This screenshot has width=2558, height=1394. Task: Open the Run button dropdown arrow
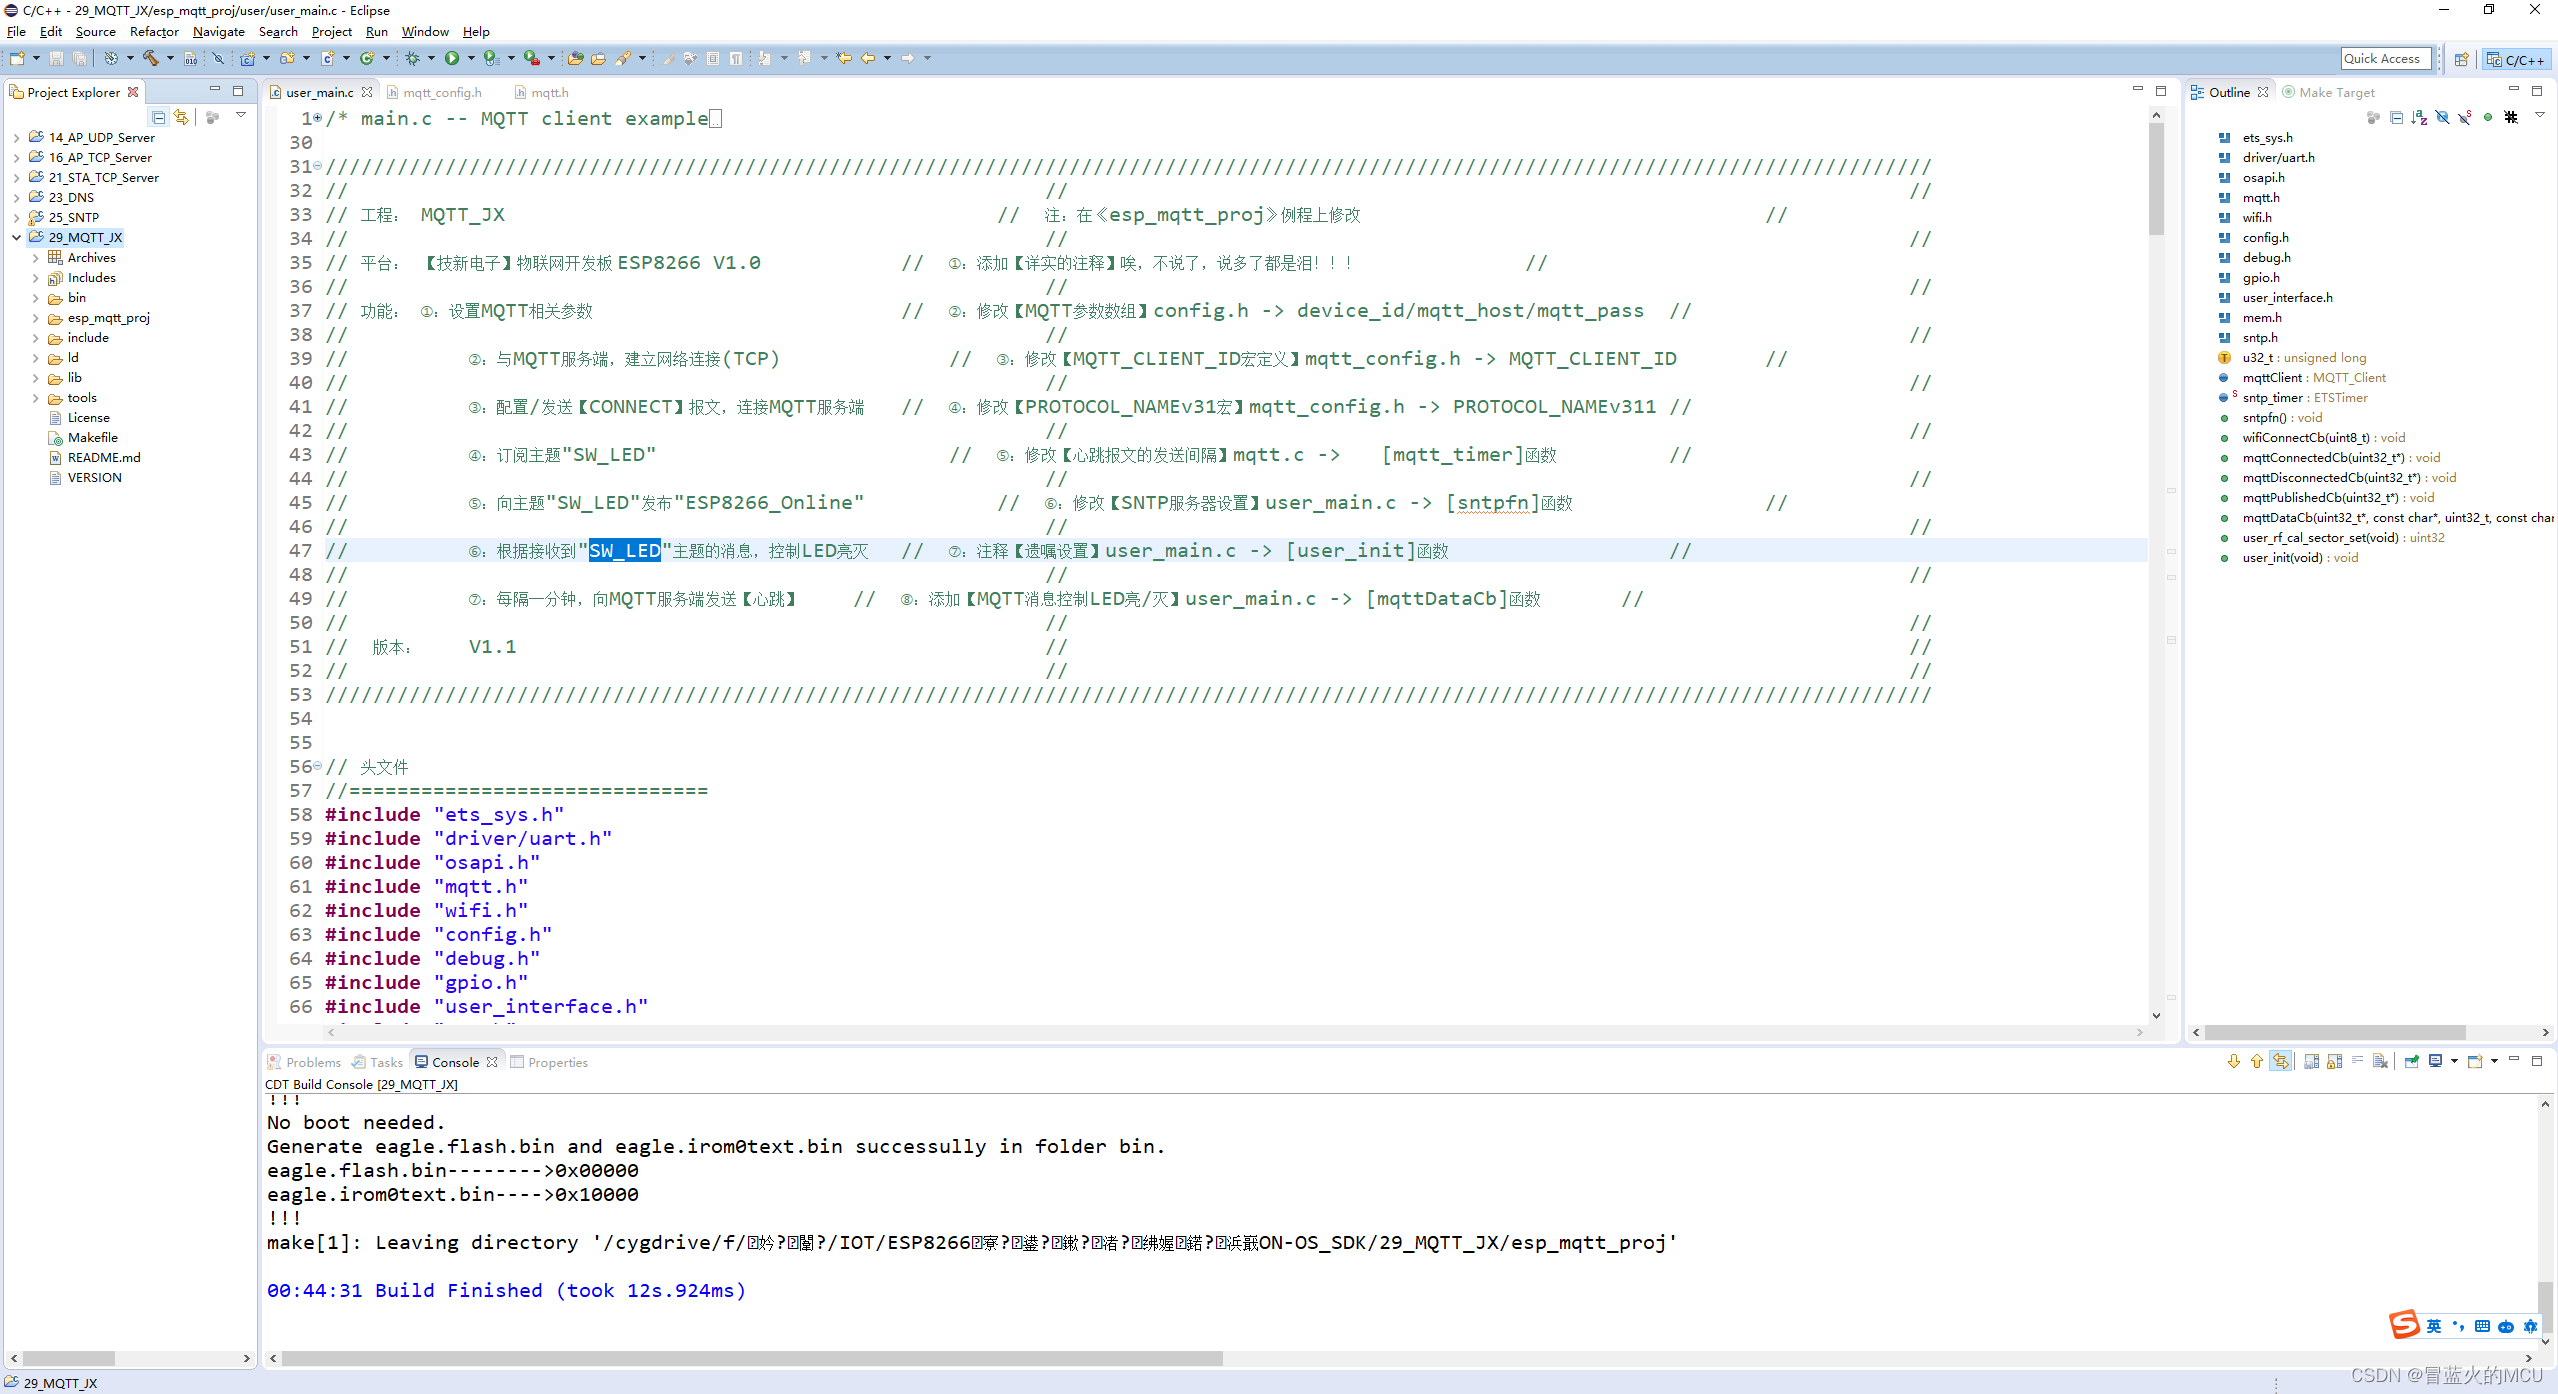(471, 58)
